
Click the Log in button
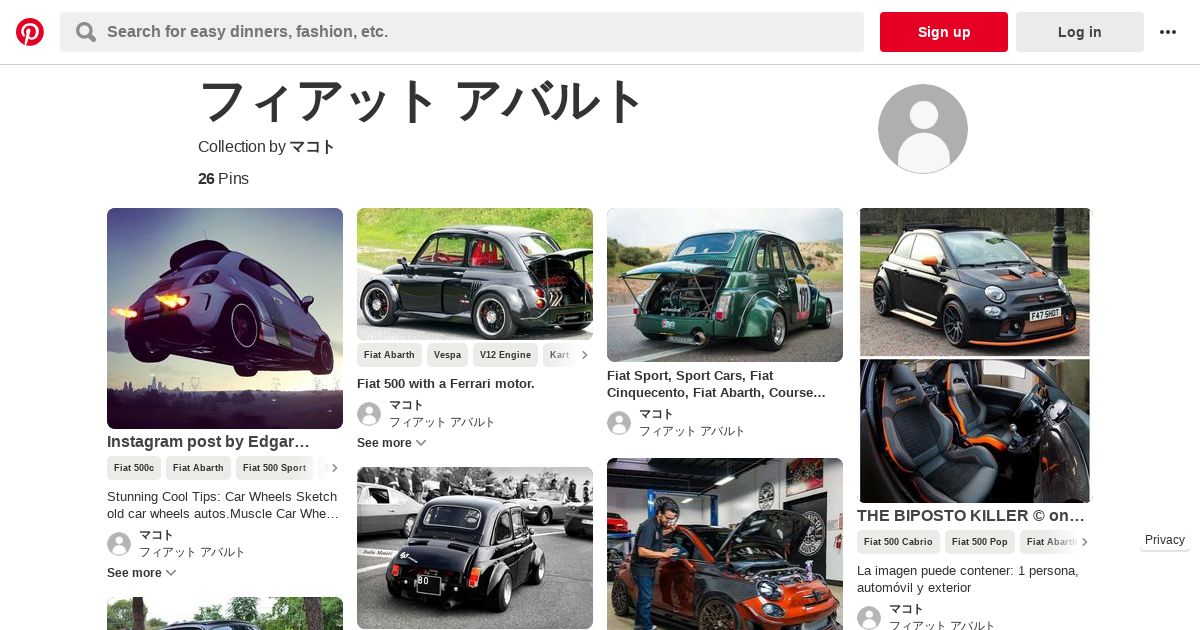[1080, 32]
